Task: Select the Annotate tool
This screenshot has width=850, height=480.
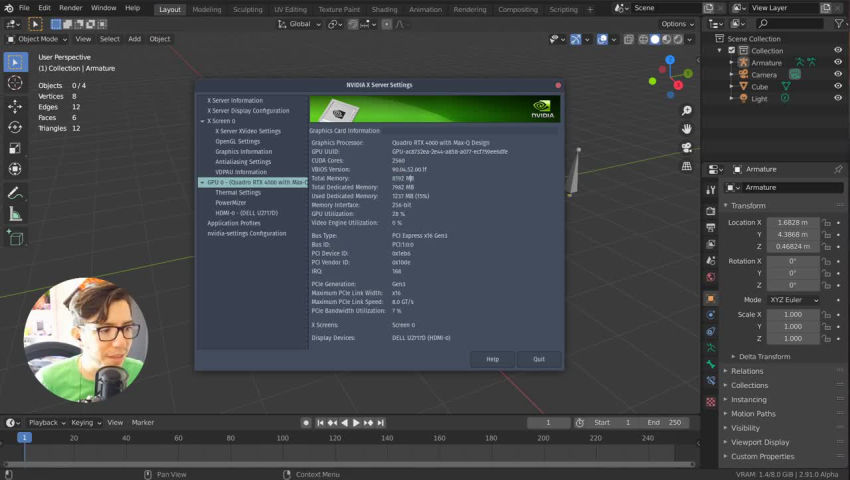Action: tap(15, 193)
